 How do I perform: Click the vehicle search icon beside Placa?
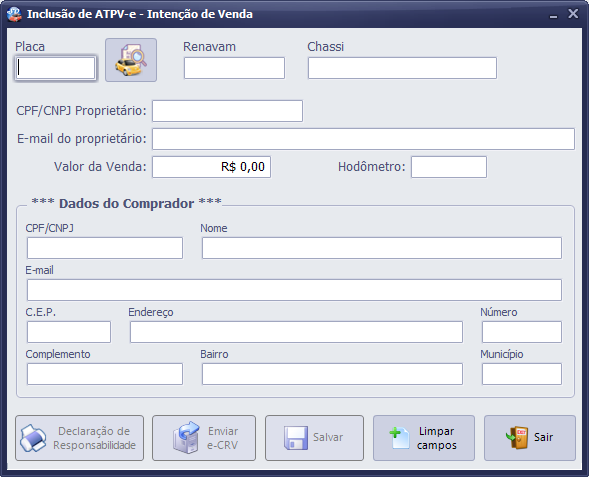click(131, 60)
